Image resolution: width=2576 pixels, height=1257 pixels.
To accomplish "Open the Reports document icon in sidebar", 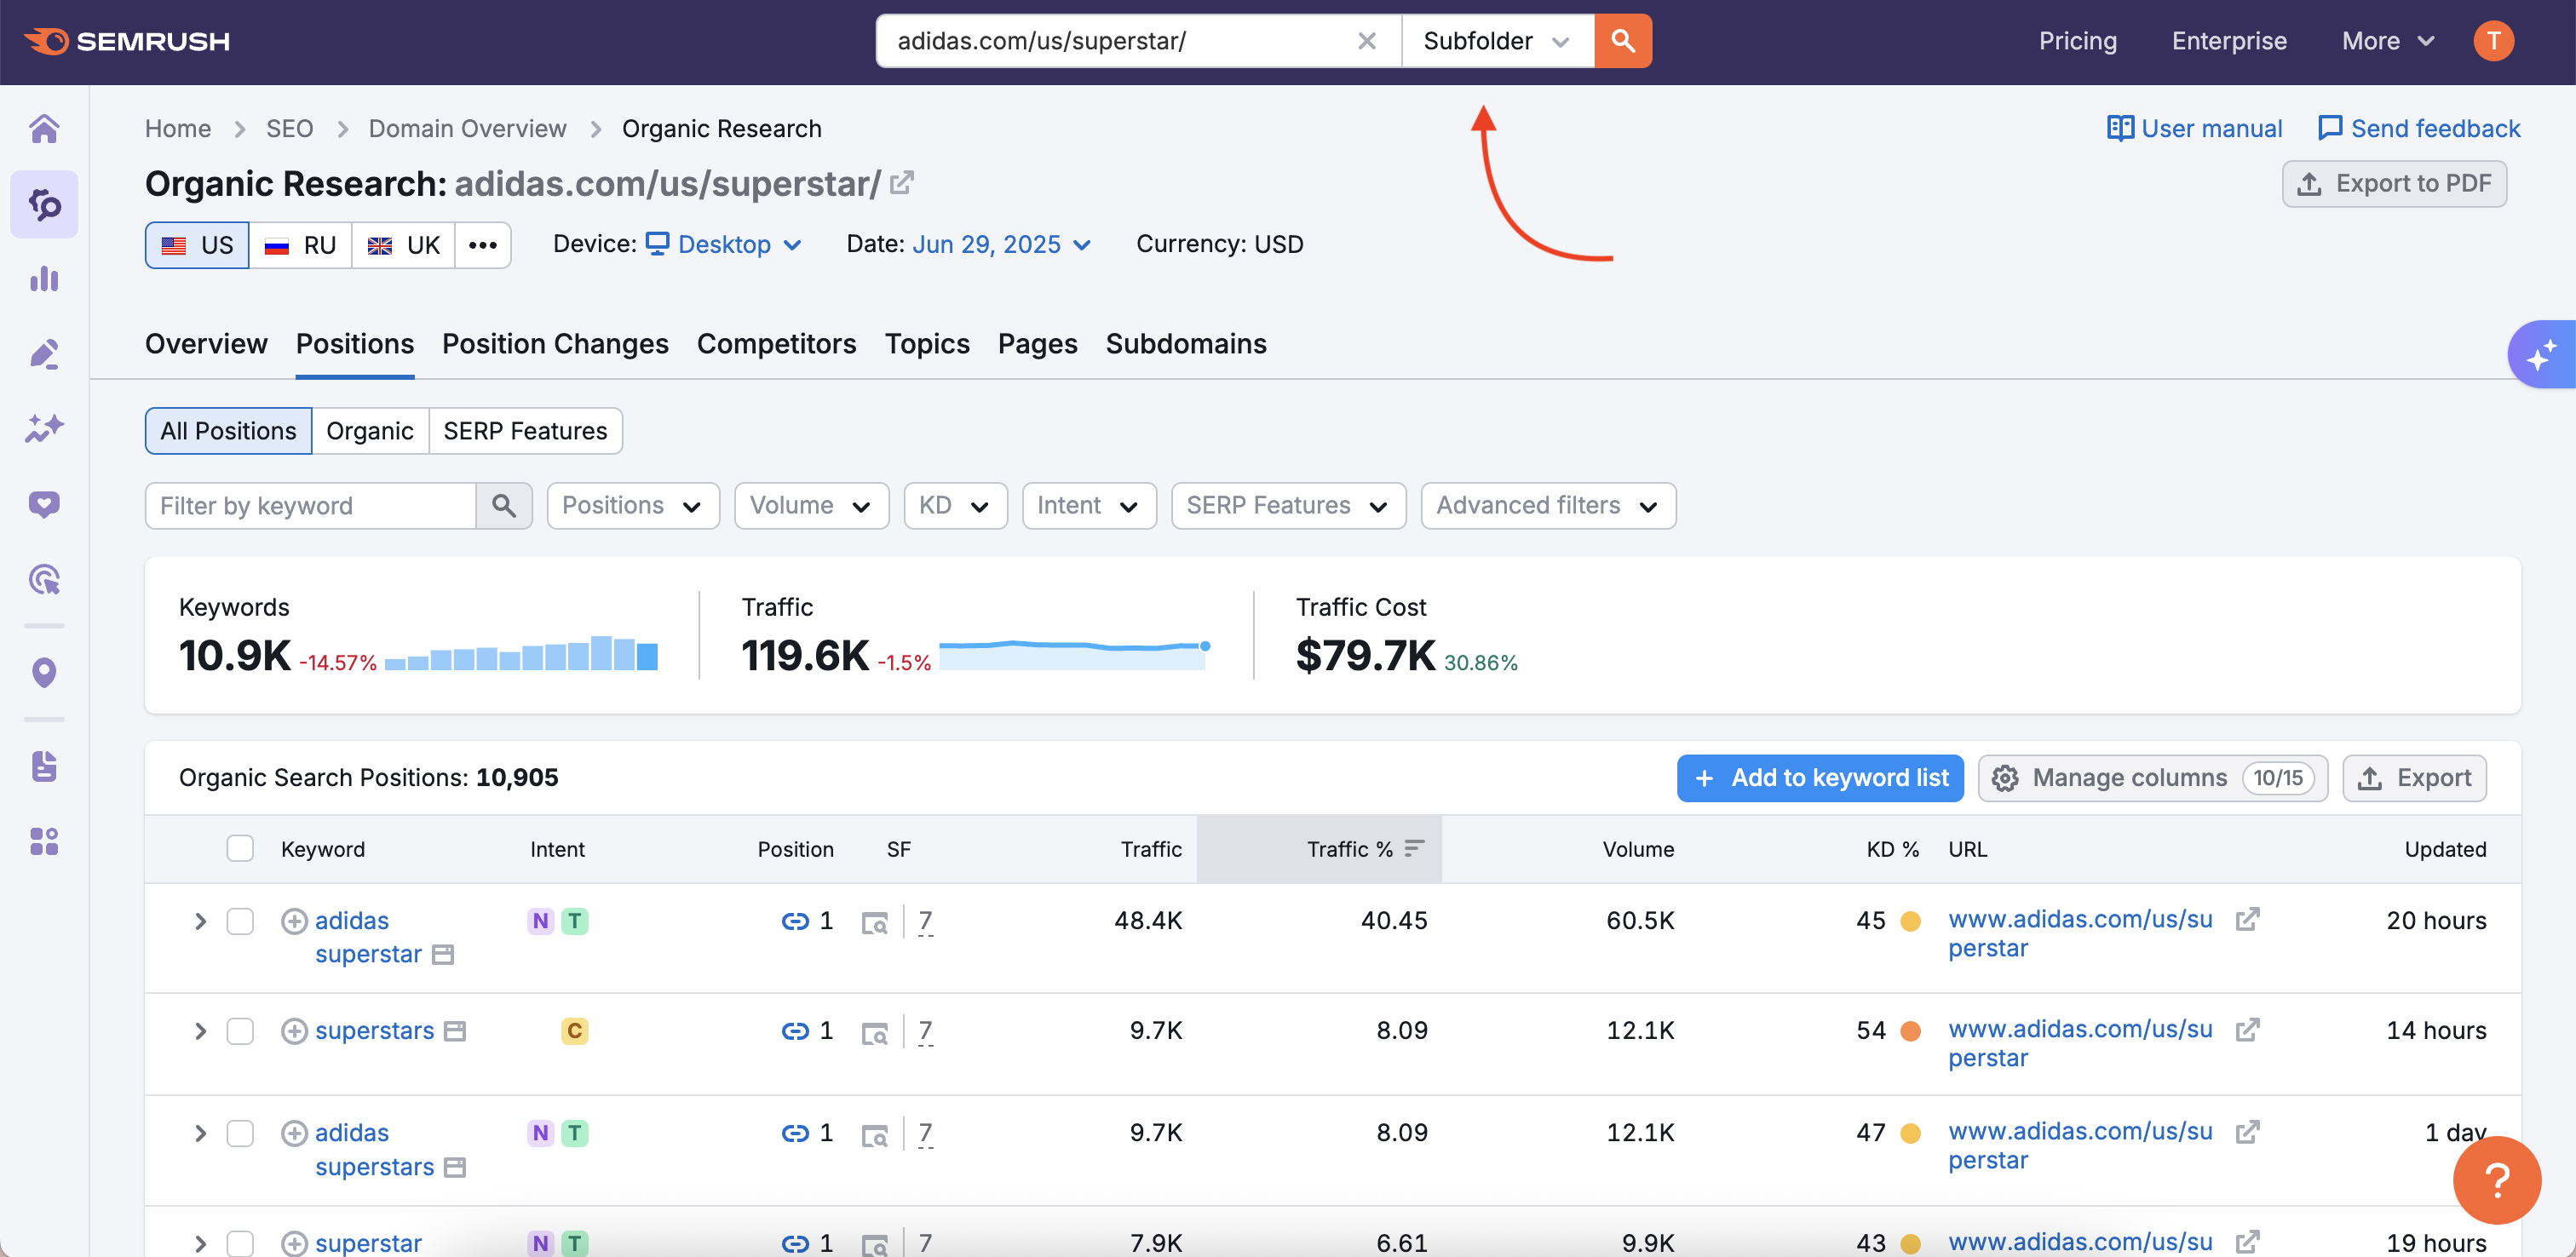I will tap(44, 766).
